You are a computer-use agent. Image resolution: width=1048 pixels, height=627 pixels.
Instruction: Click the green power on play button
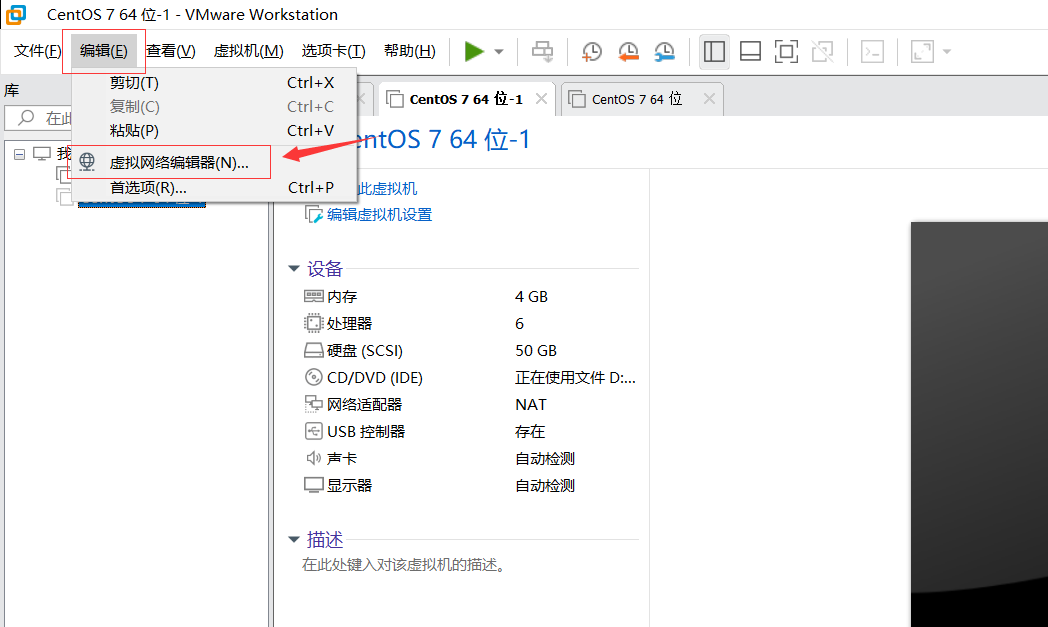pos(474,51)
